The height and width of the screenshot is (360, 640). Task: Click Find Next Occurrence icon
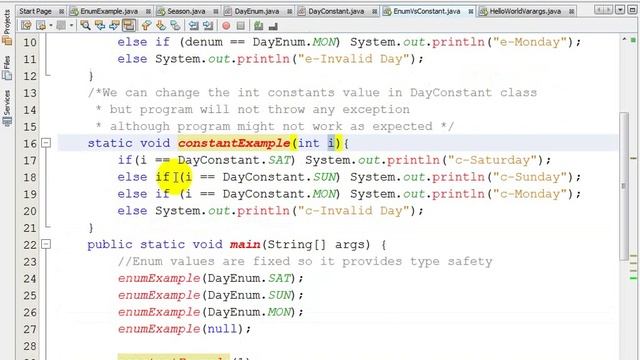click(114, 26)
